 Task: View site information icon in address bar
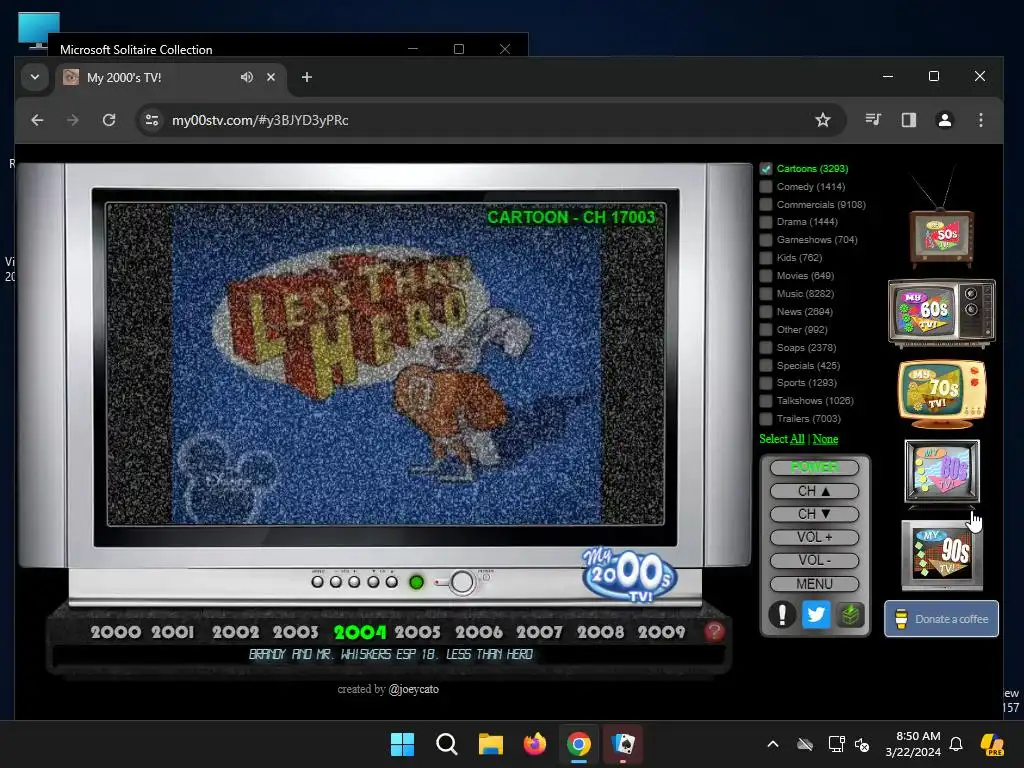point(152,120)
